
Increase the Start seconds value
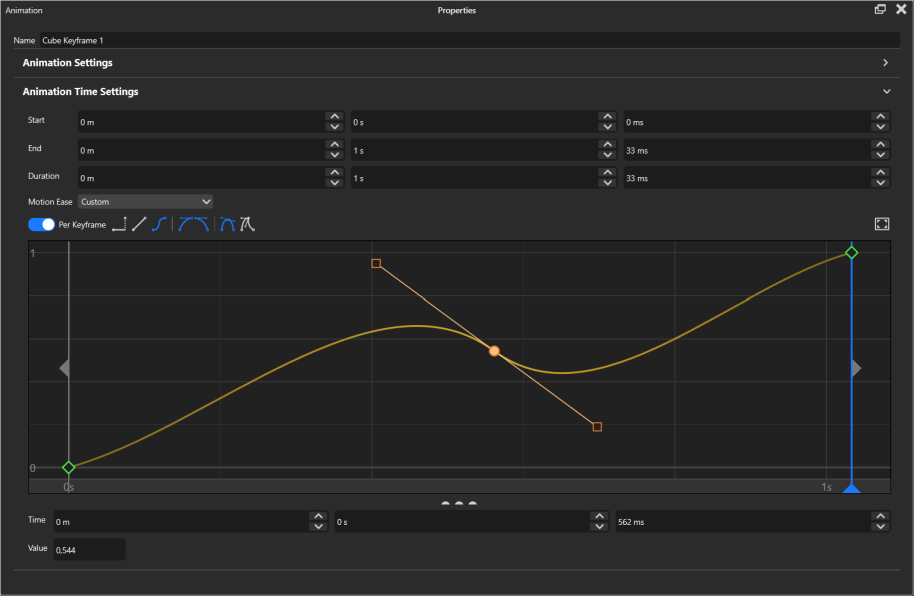click(606, 117)
